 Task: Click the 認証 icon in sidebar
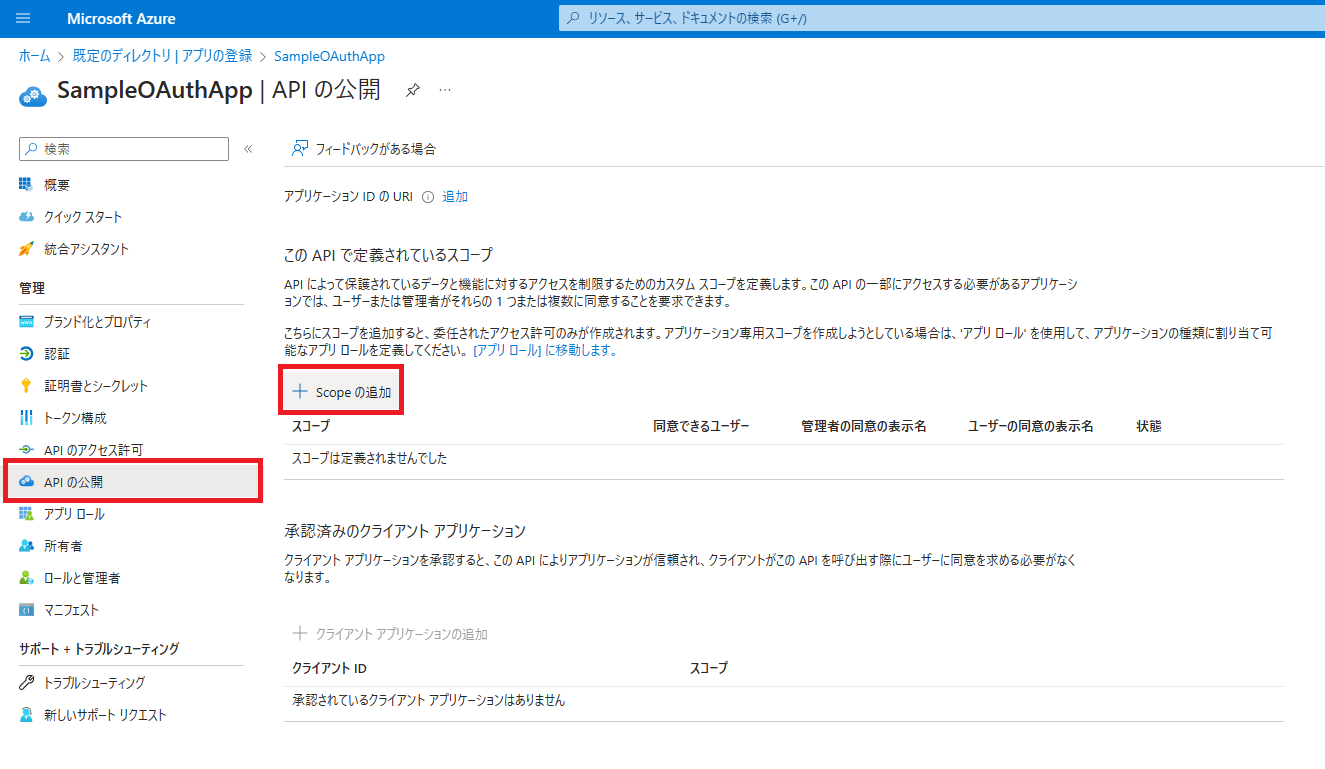26,354
